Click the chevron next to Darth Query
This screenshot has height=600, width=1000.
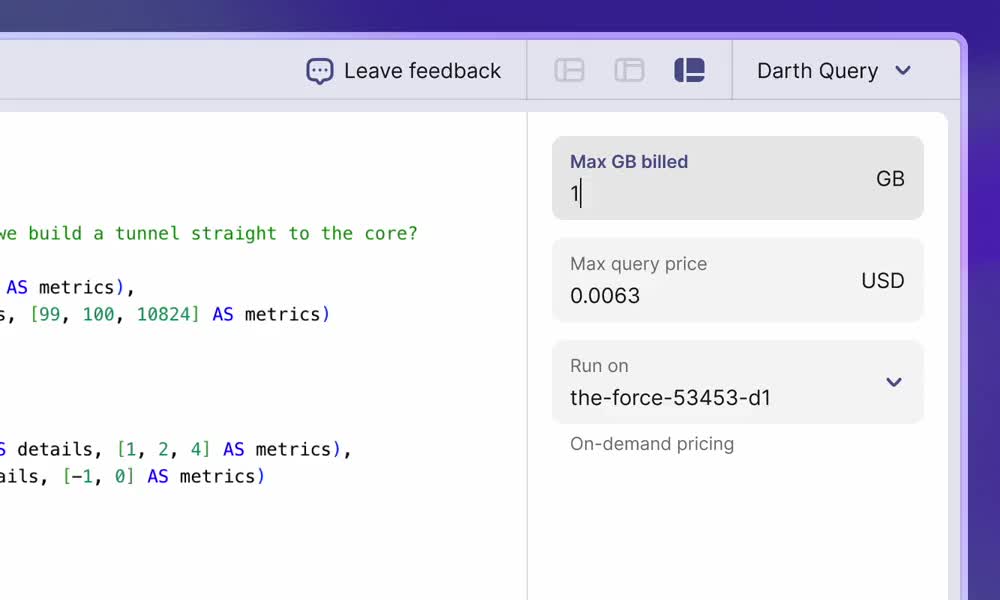pyautogui.click(x=903, y=71)
